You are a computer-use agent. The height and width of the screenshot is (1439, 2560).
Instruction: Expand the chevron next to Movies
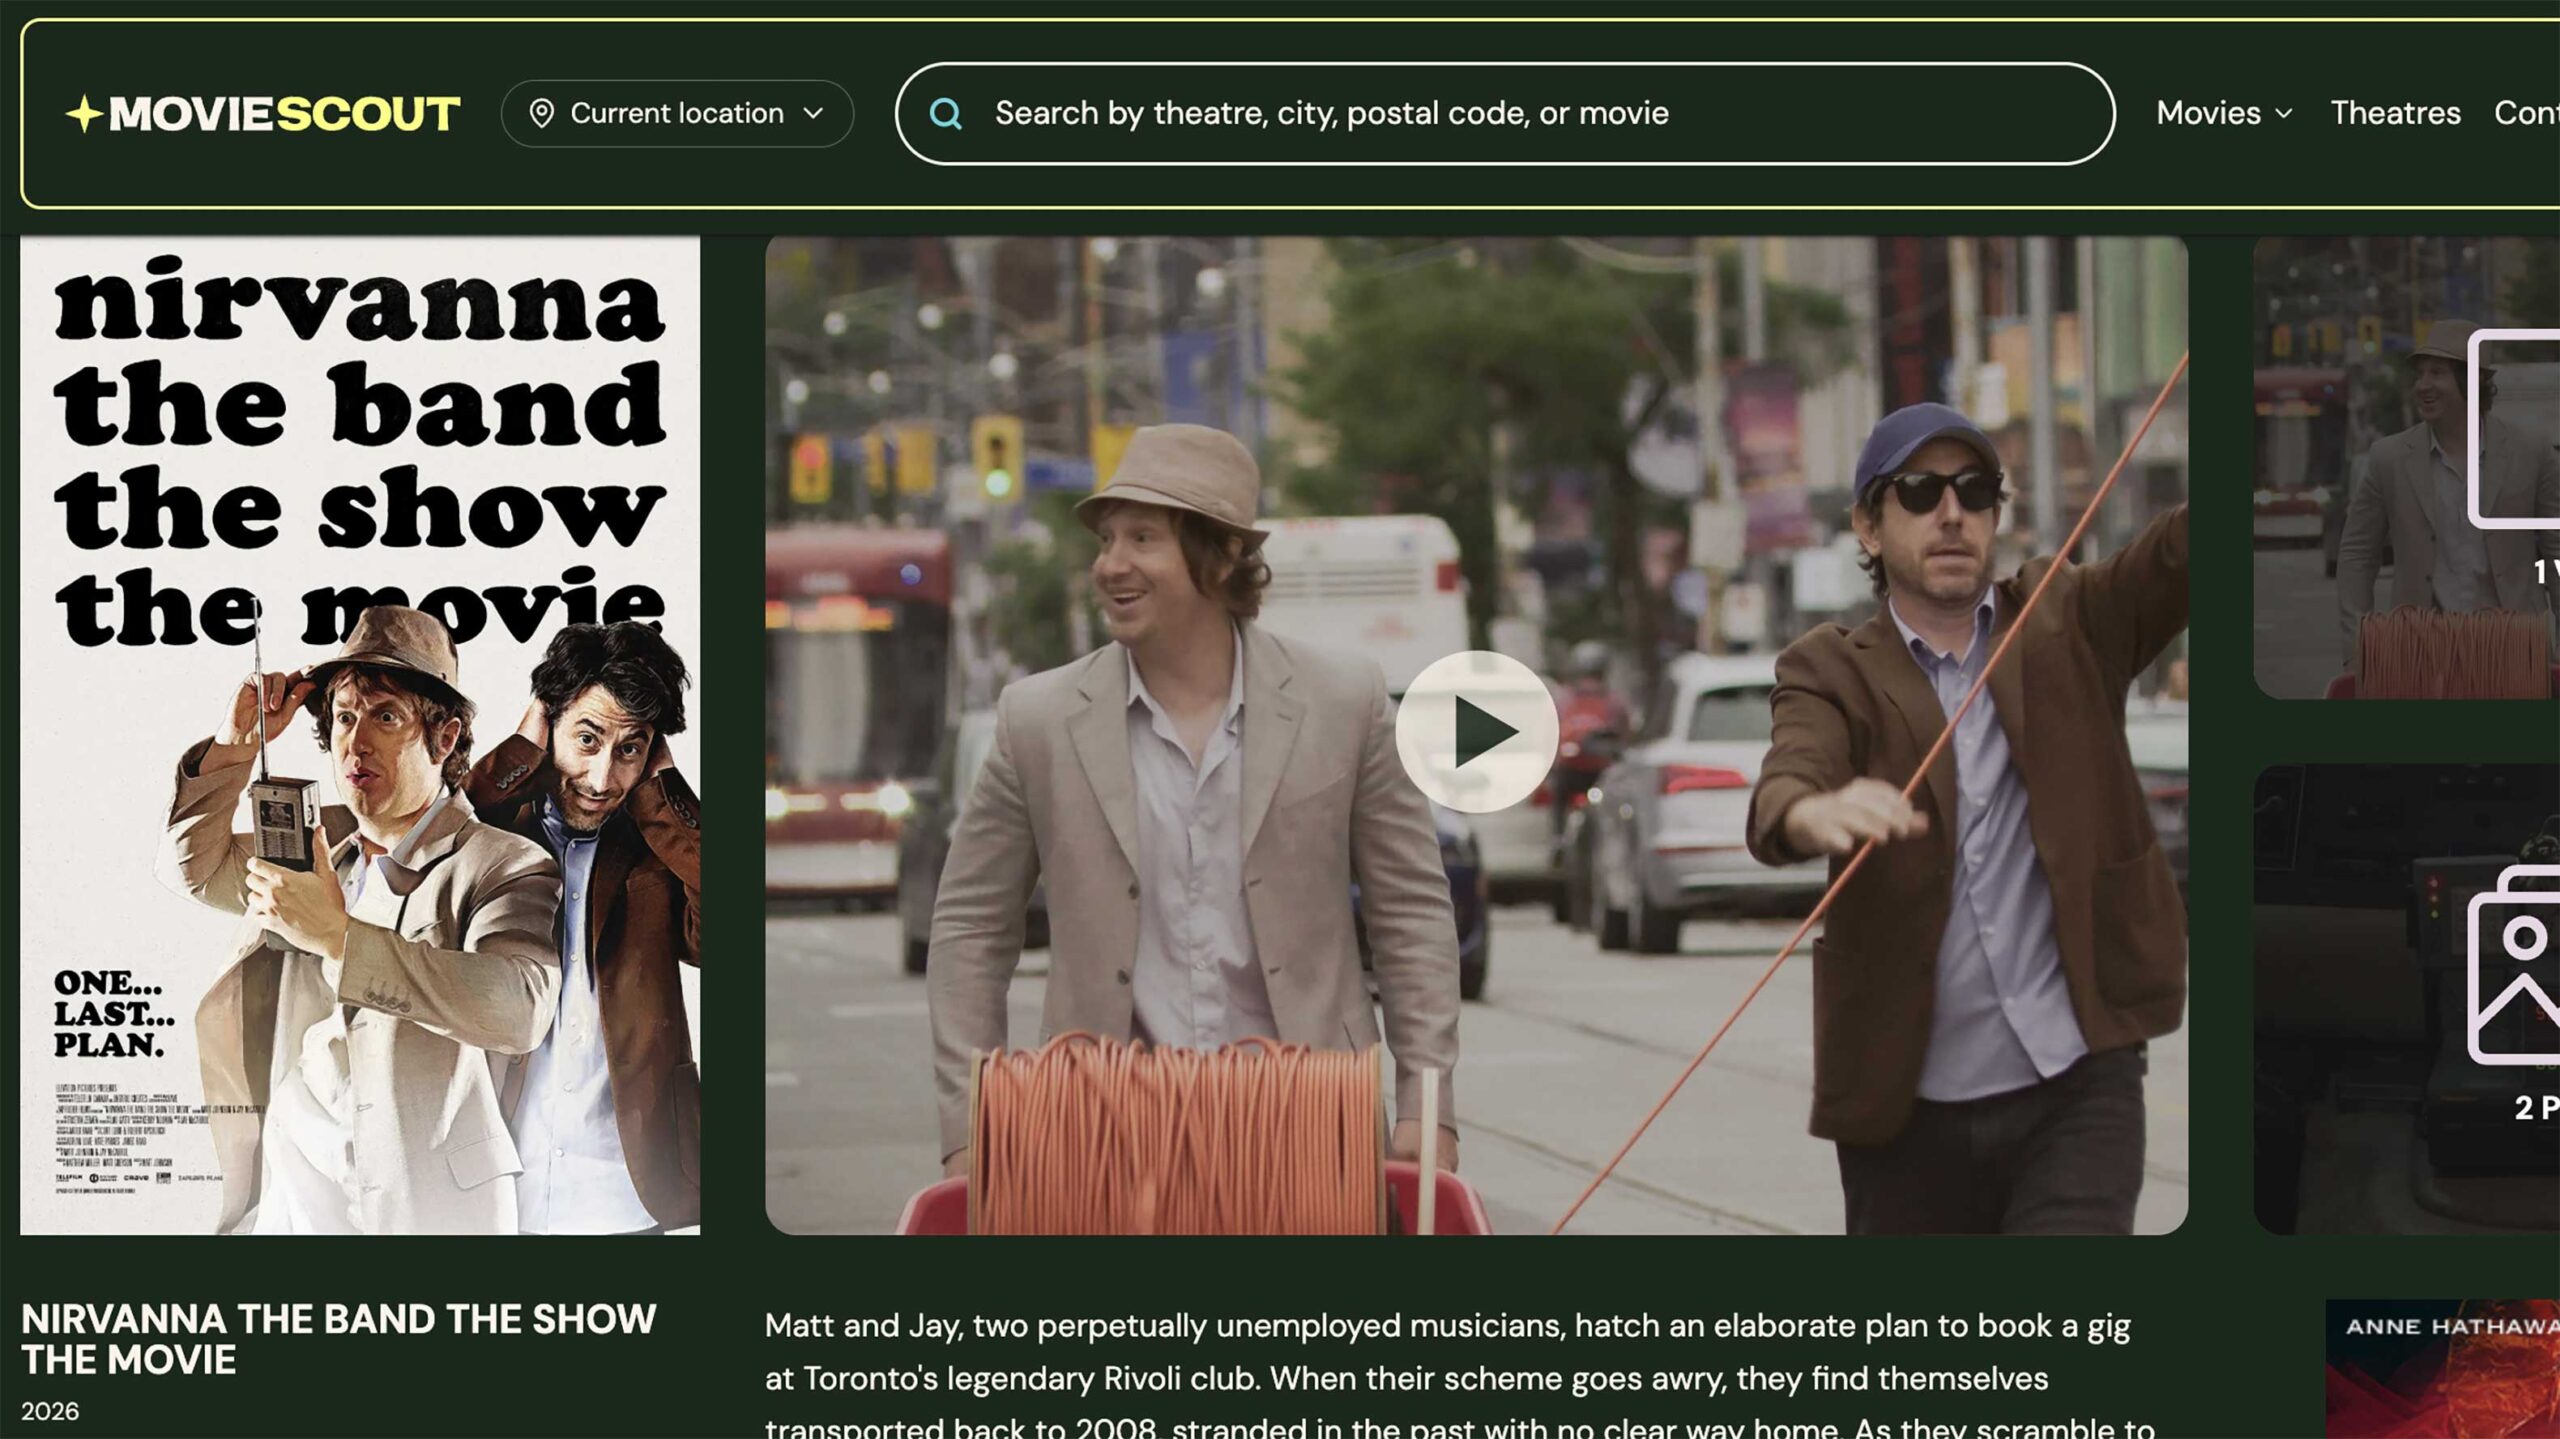coord(2284,114)
